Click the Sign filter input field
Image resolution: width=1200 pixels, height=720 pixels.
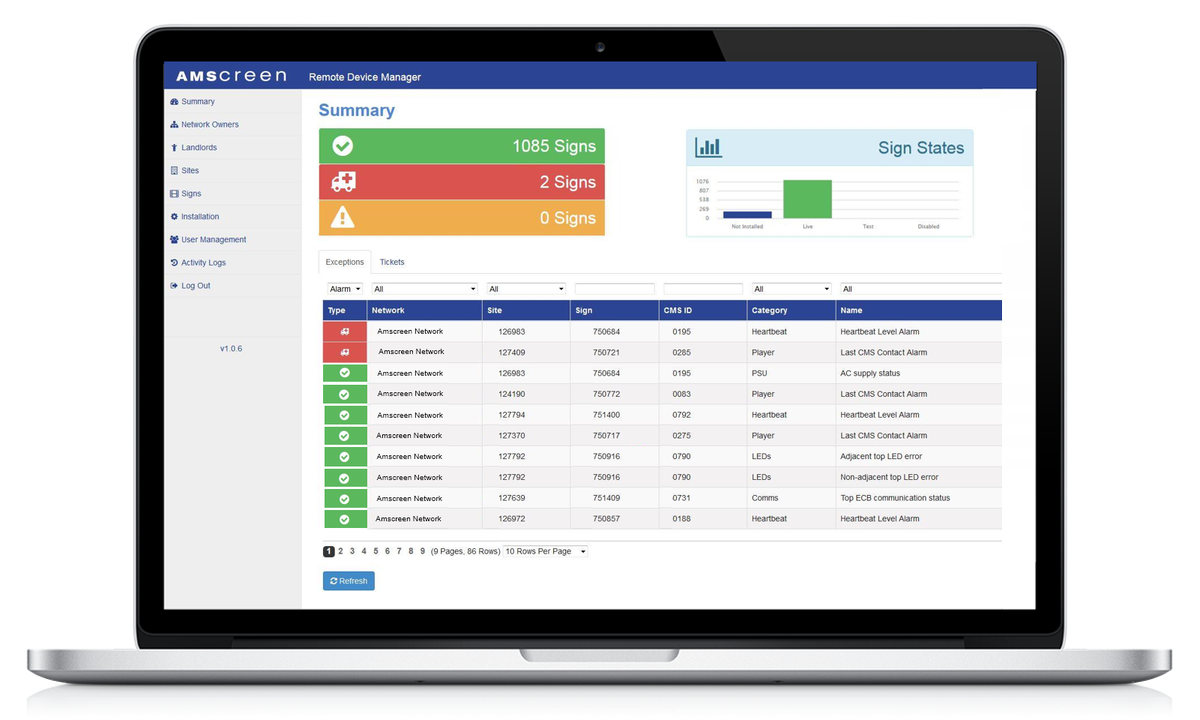(615, 289)
